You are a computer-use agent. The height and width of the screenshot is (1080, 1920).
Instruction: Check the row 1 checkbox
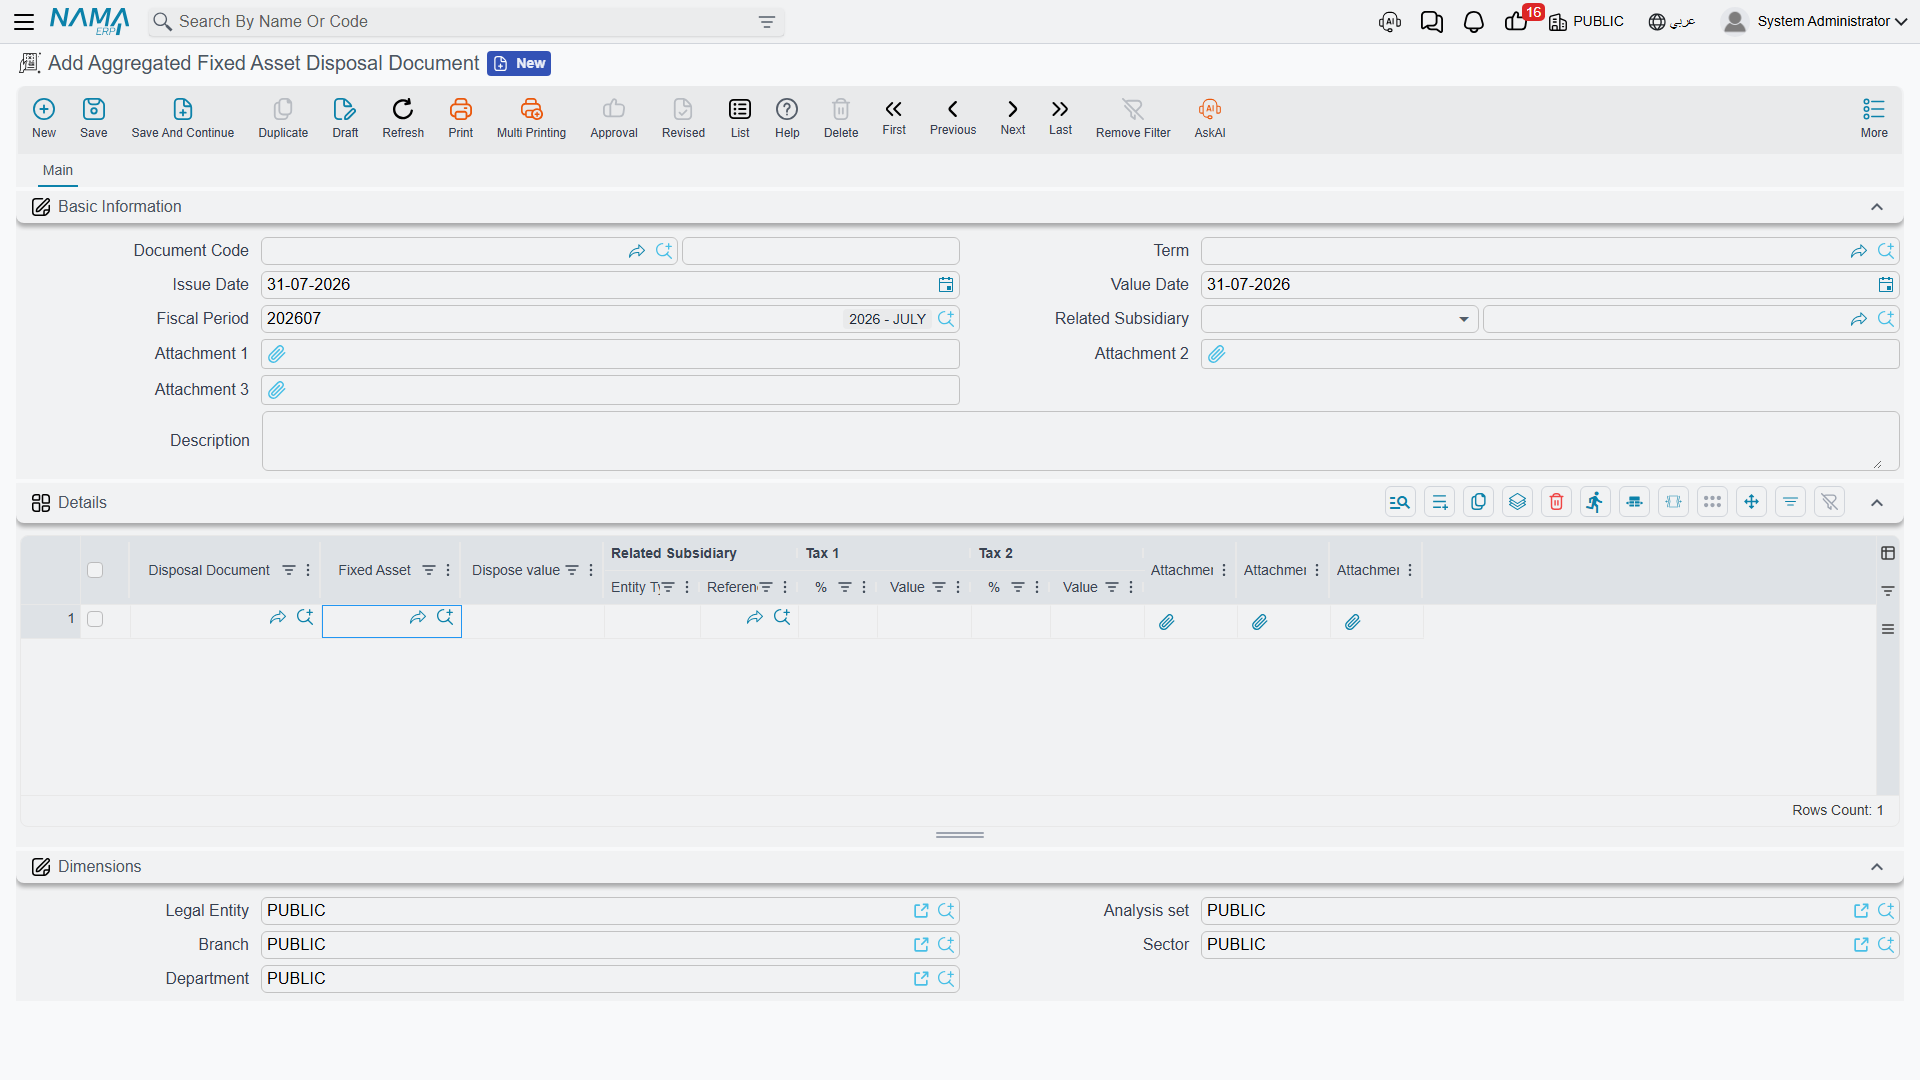95,619
